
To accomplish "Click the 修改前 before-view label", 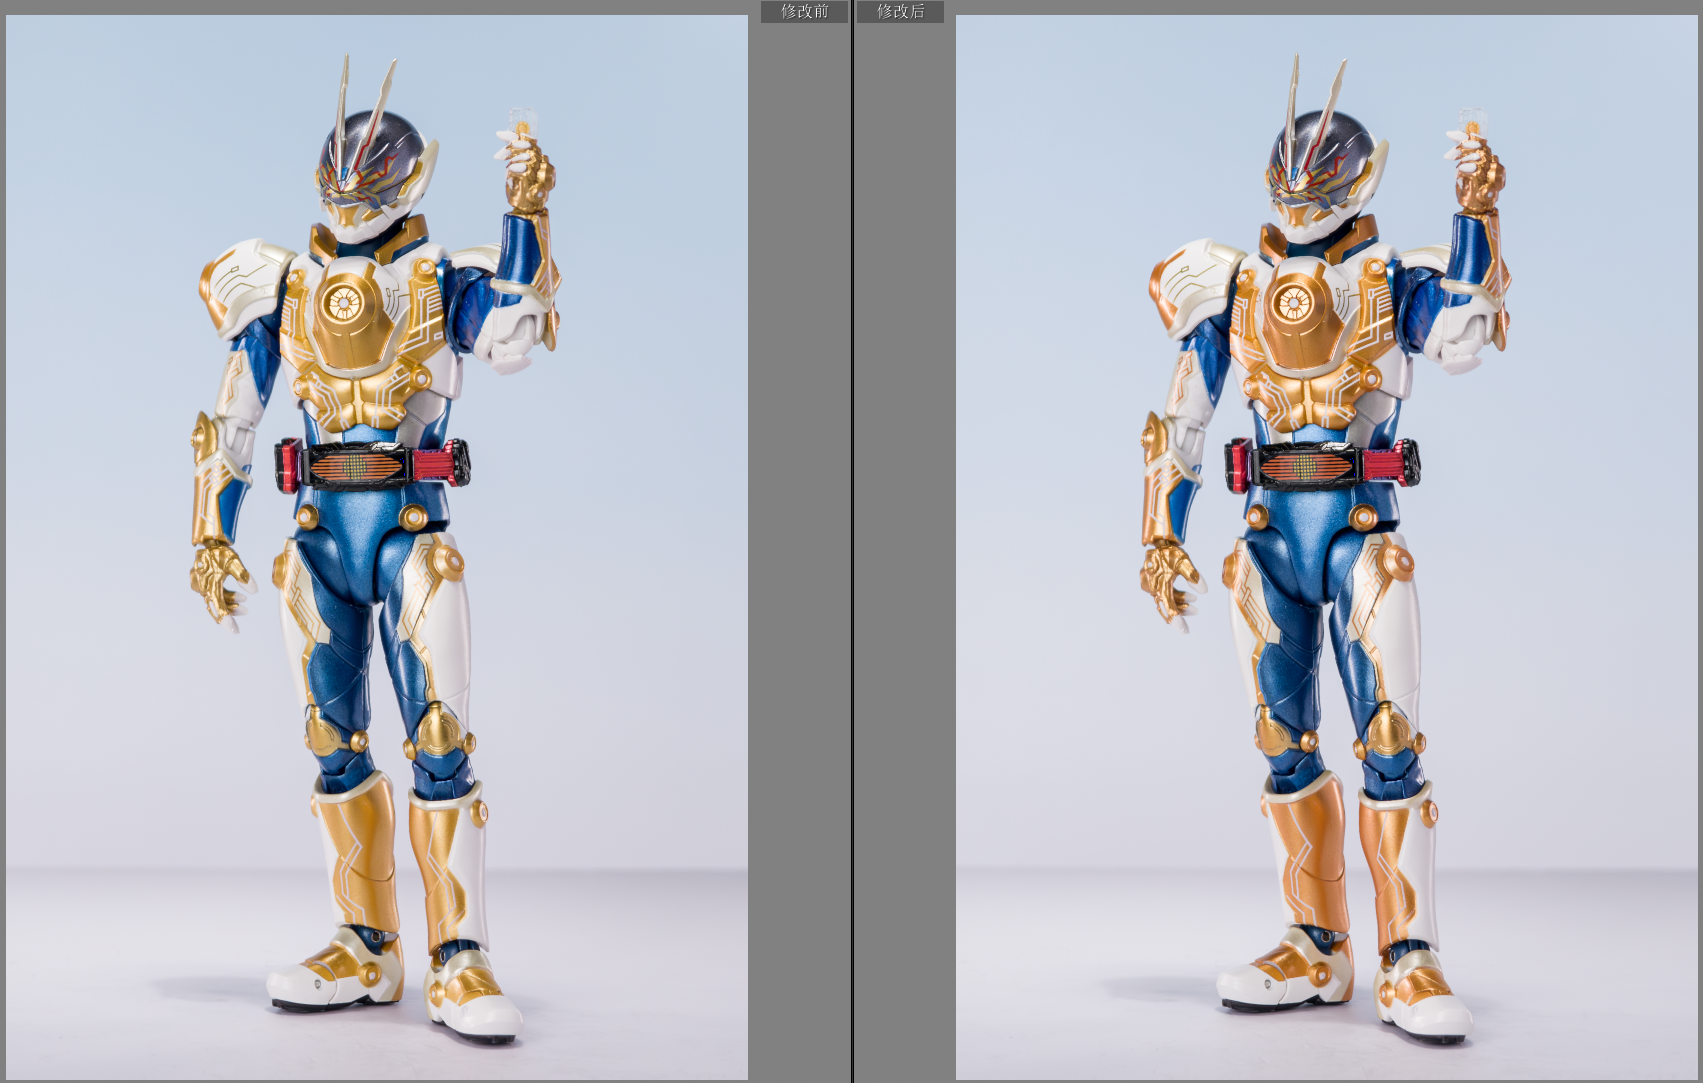I will coord(804,11).
